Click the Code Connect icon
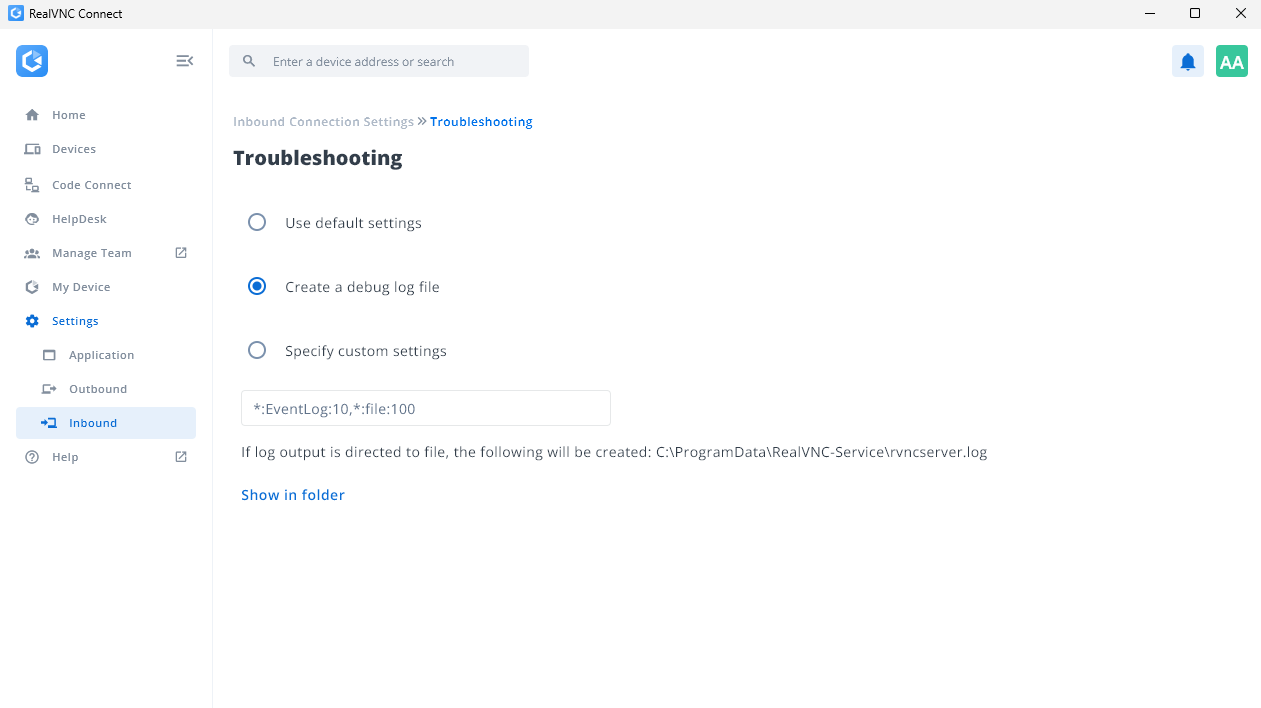This screenshot has width=1261, height=708. pyautogui.click(x=32, y=185)
